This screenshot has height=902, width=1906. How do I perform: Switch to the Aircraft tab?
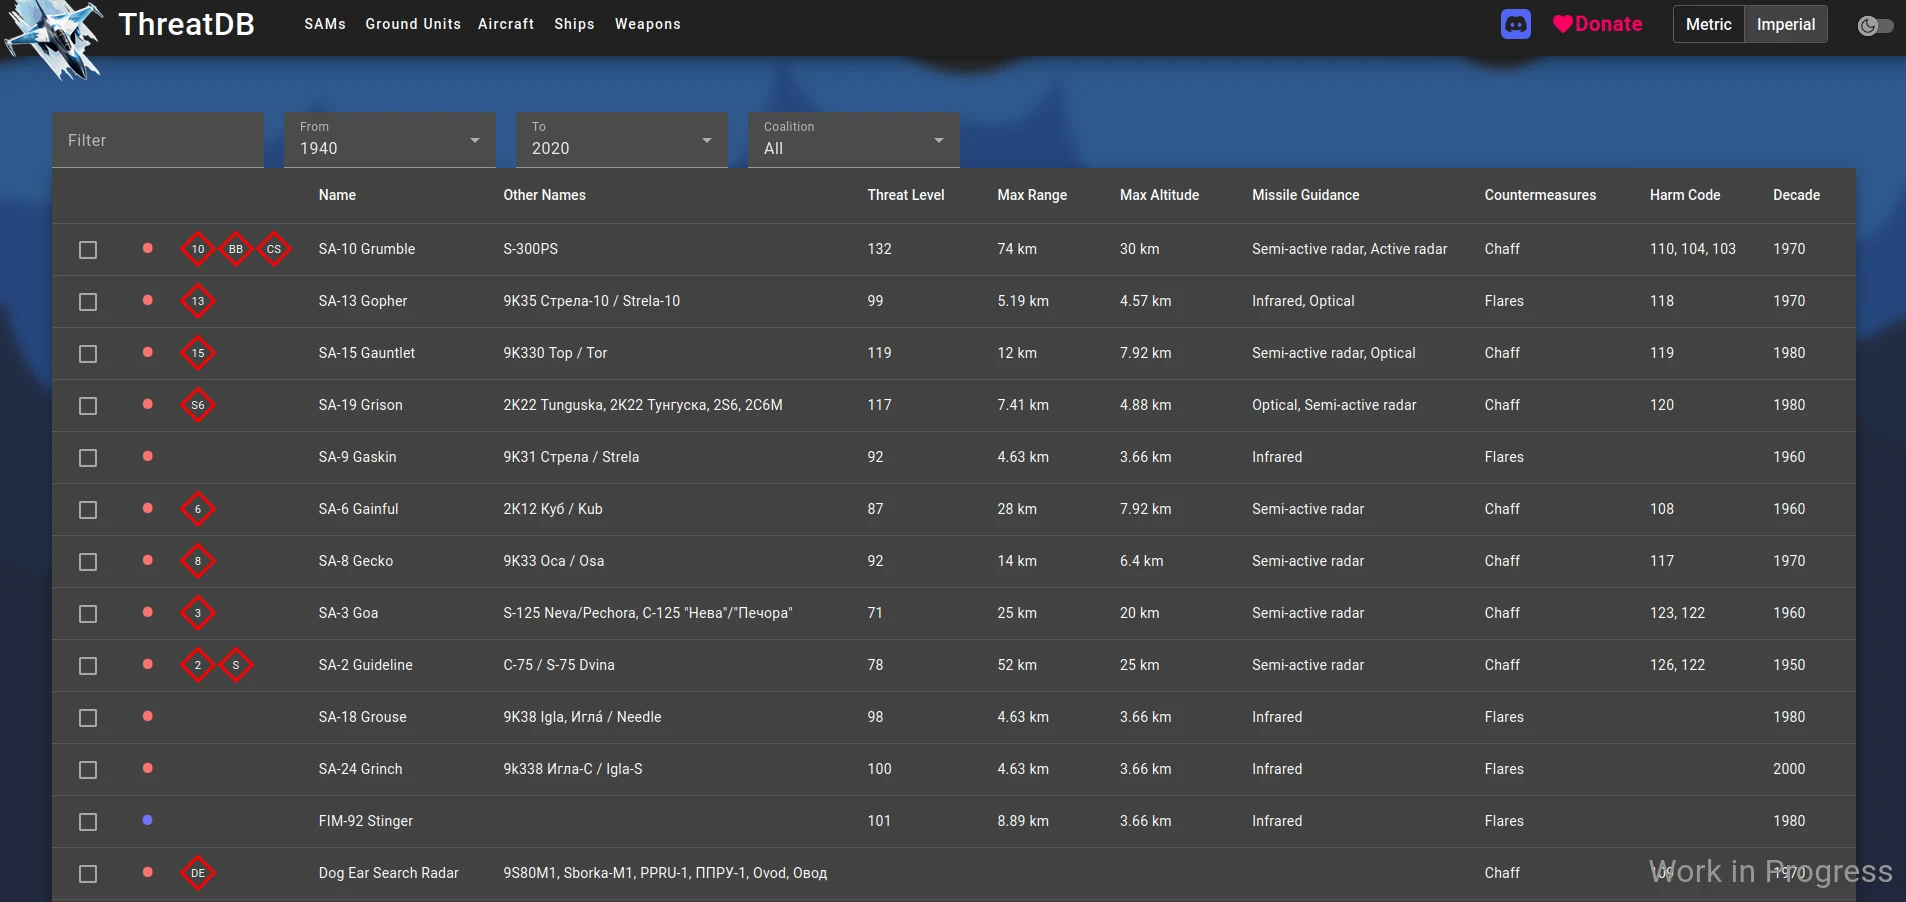(506, 24)
